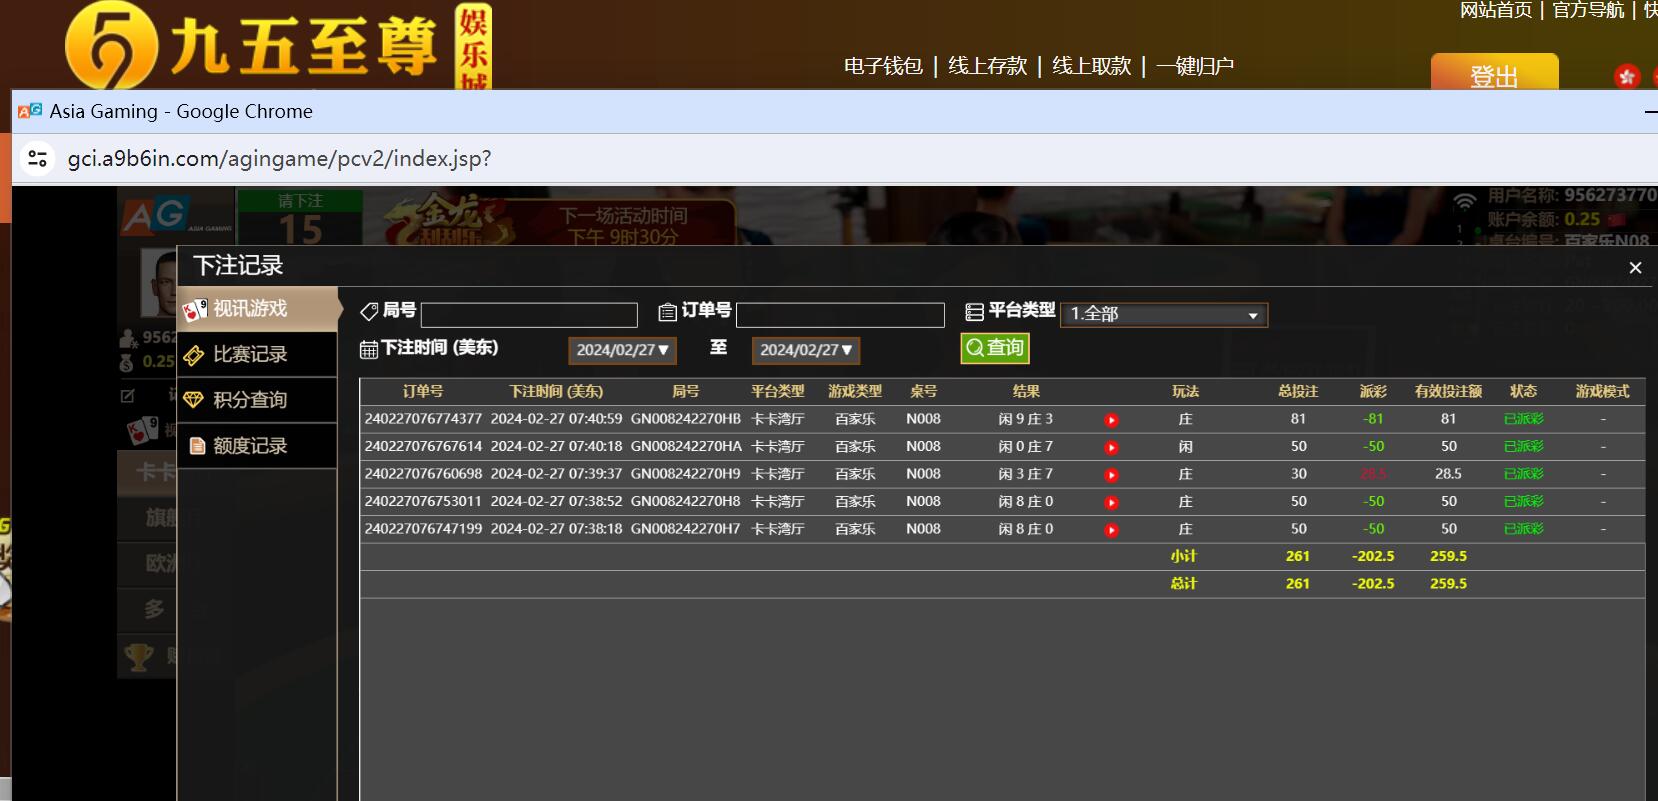
Task: Play replay for order 240227076760698
Action: click(1111, 475)
